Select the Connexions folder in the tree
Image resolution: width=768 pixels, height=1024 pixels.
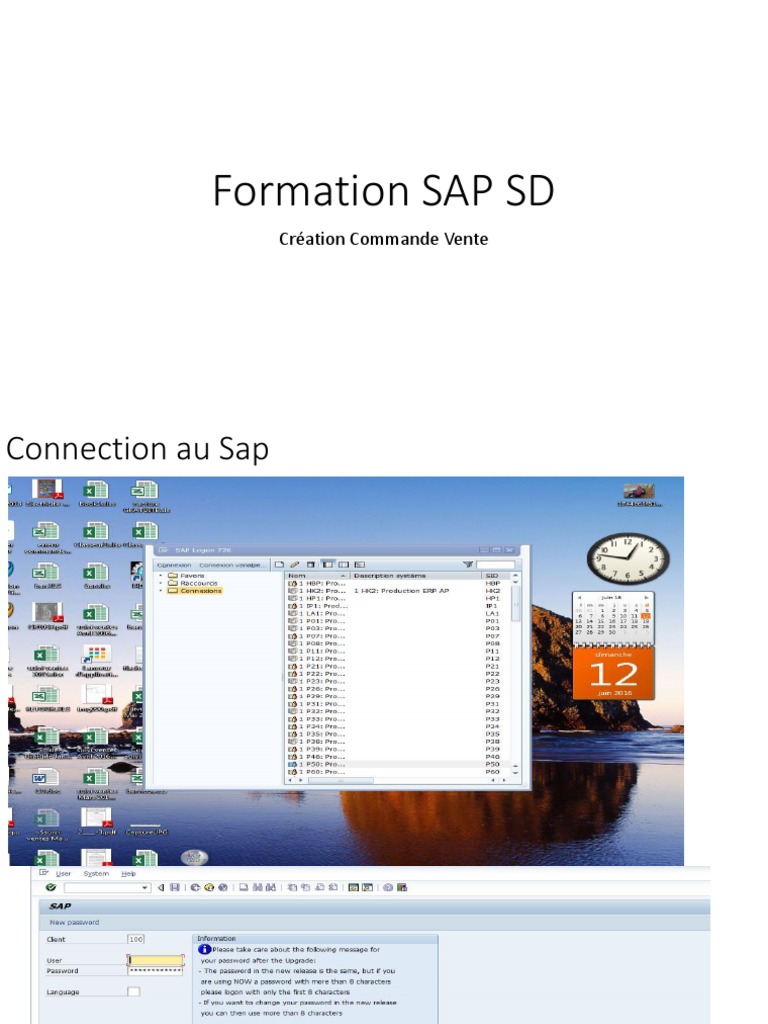pos(201,590)
